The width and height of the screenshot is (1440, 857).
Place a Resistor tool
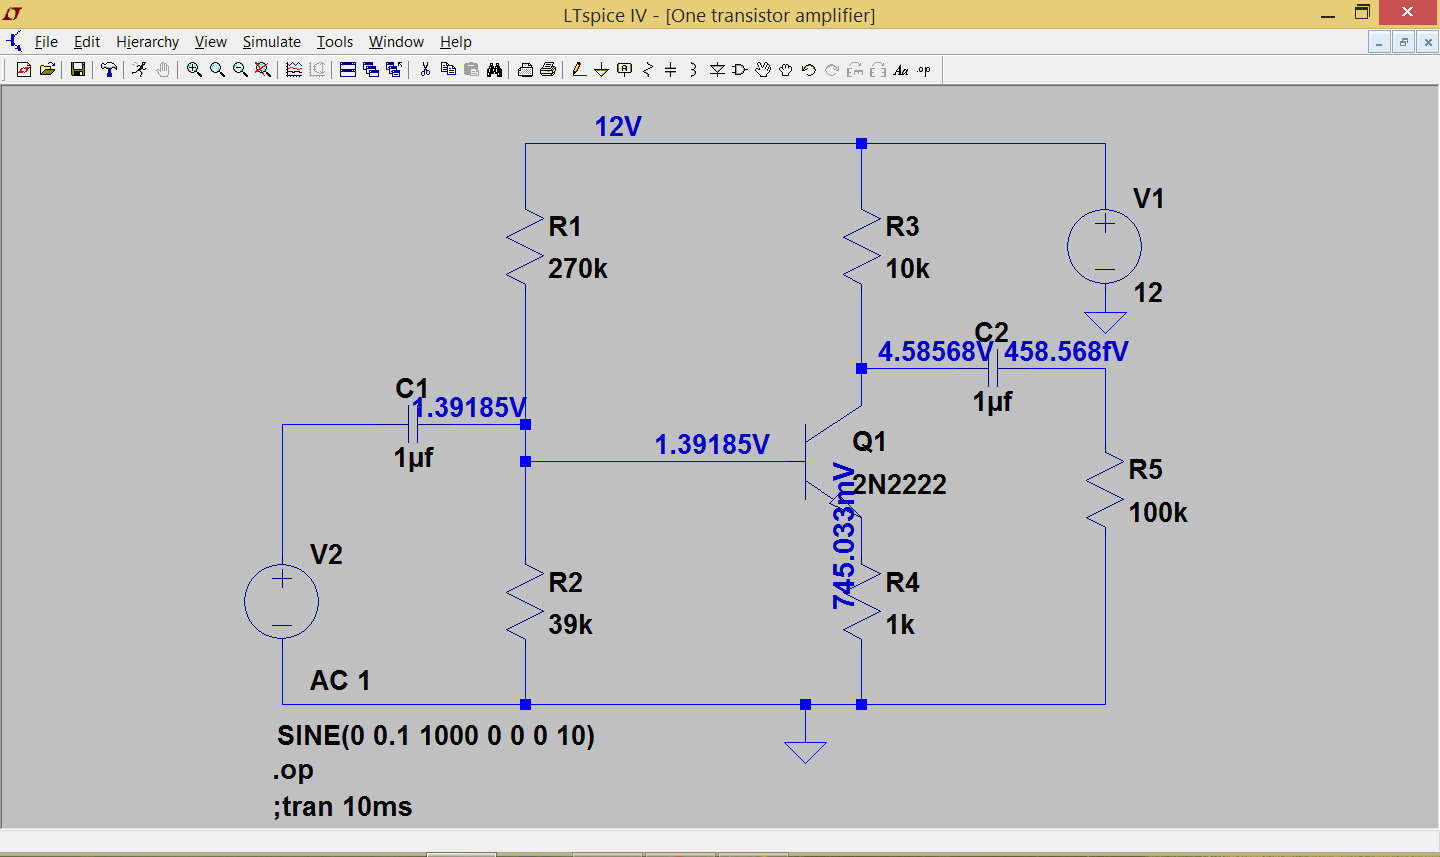coord(648,70)
